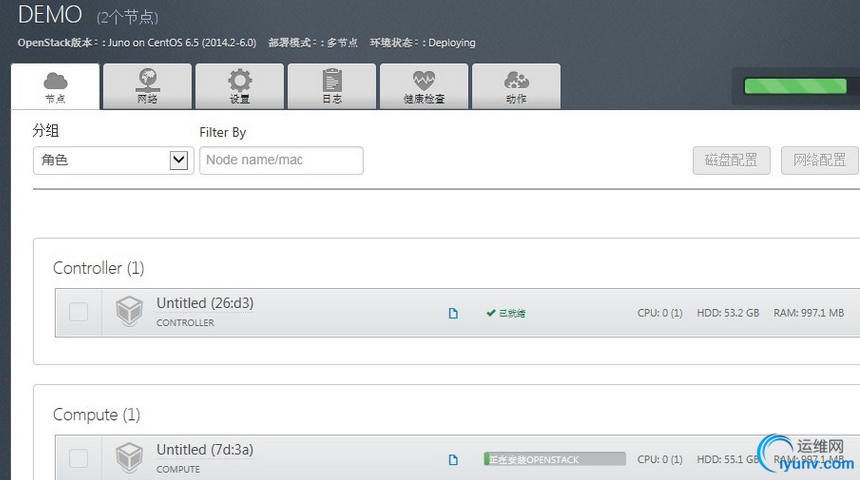Image resolution: width=860 pixels, height=480 pixels.
Task: Rename node Untitled (7d:3a)
Action: [205, 449]
